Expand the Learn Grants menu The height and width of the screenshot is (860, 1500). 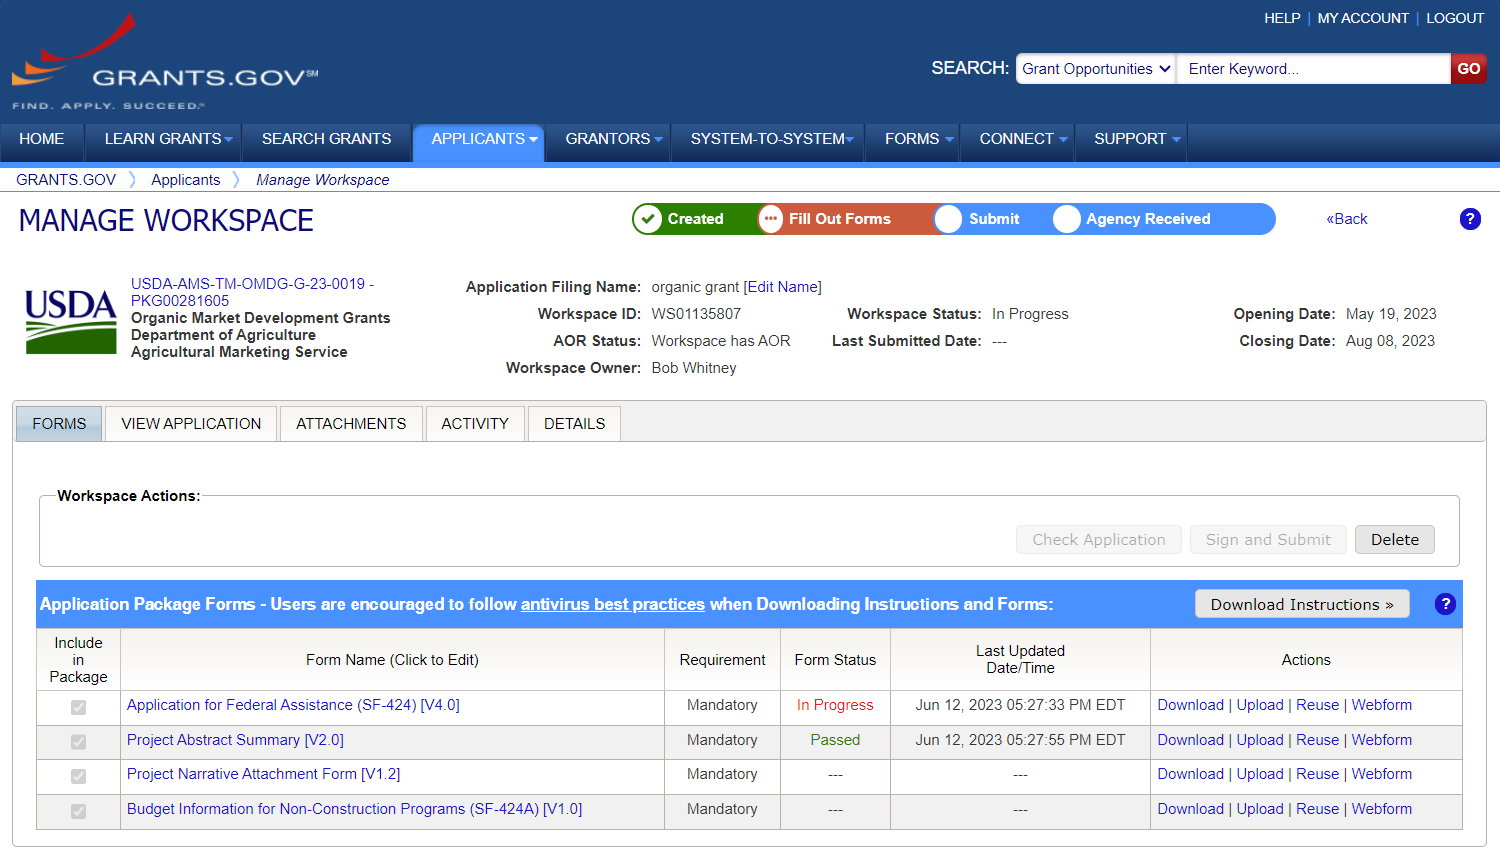(x=167, y=139)
